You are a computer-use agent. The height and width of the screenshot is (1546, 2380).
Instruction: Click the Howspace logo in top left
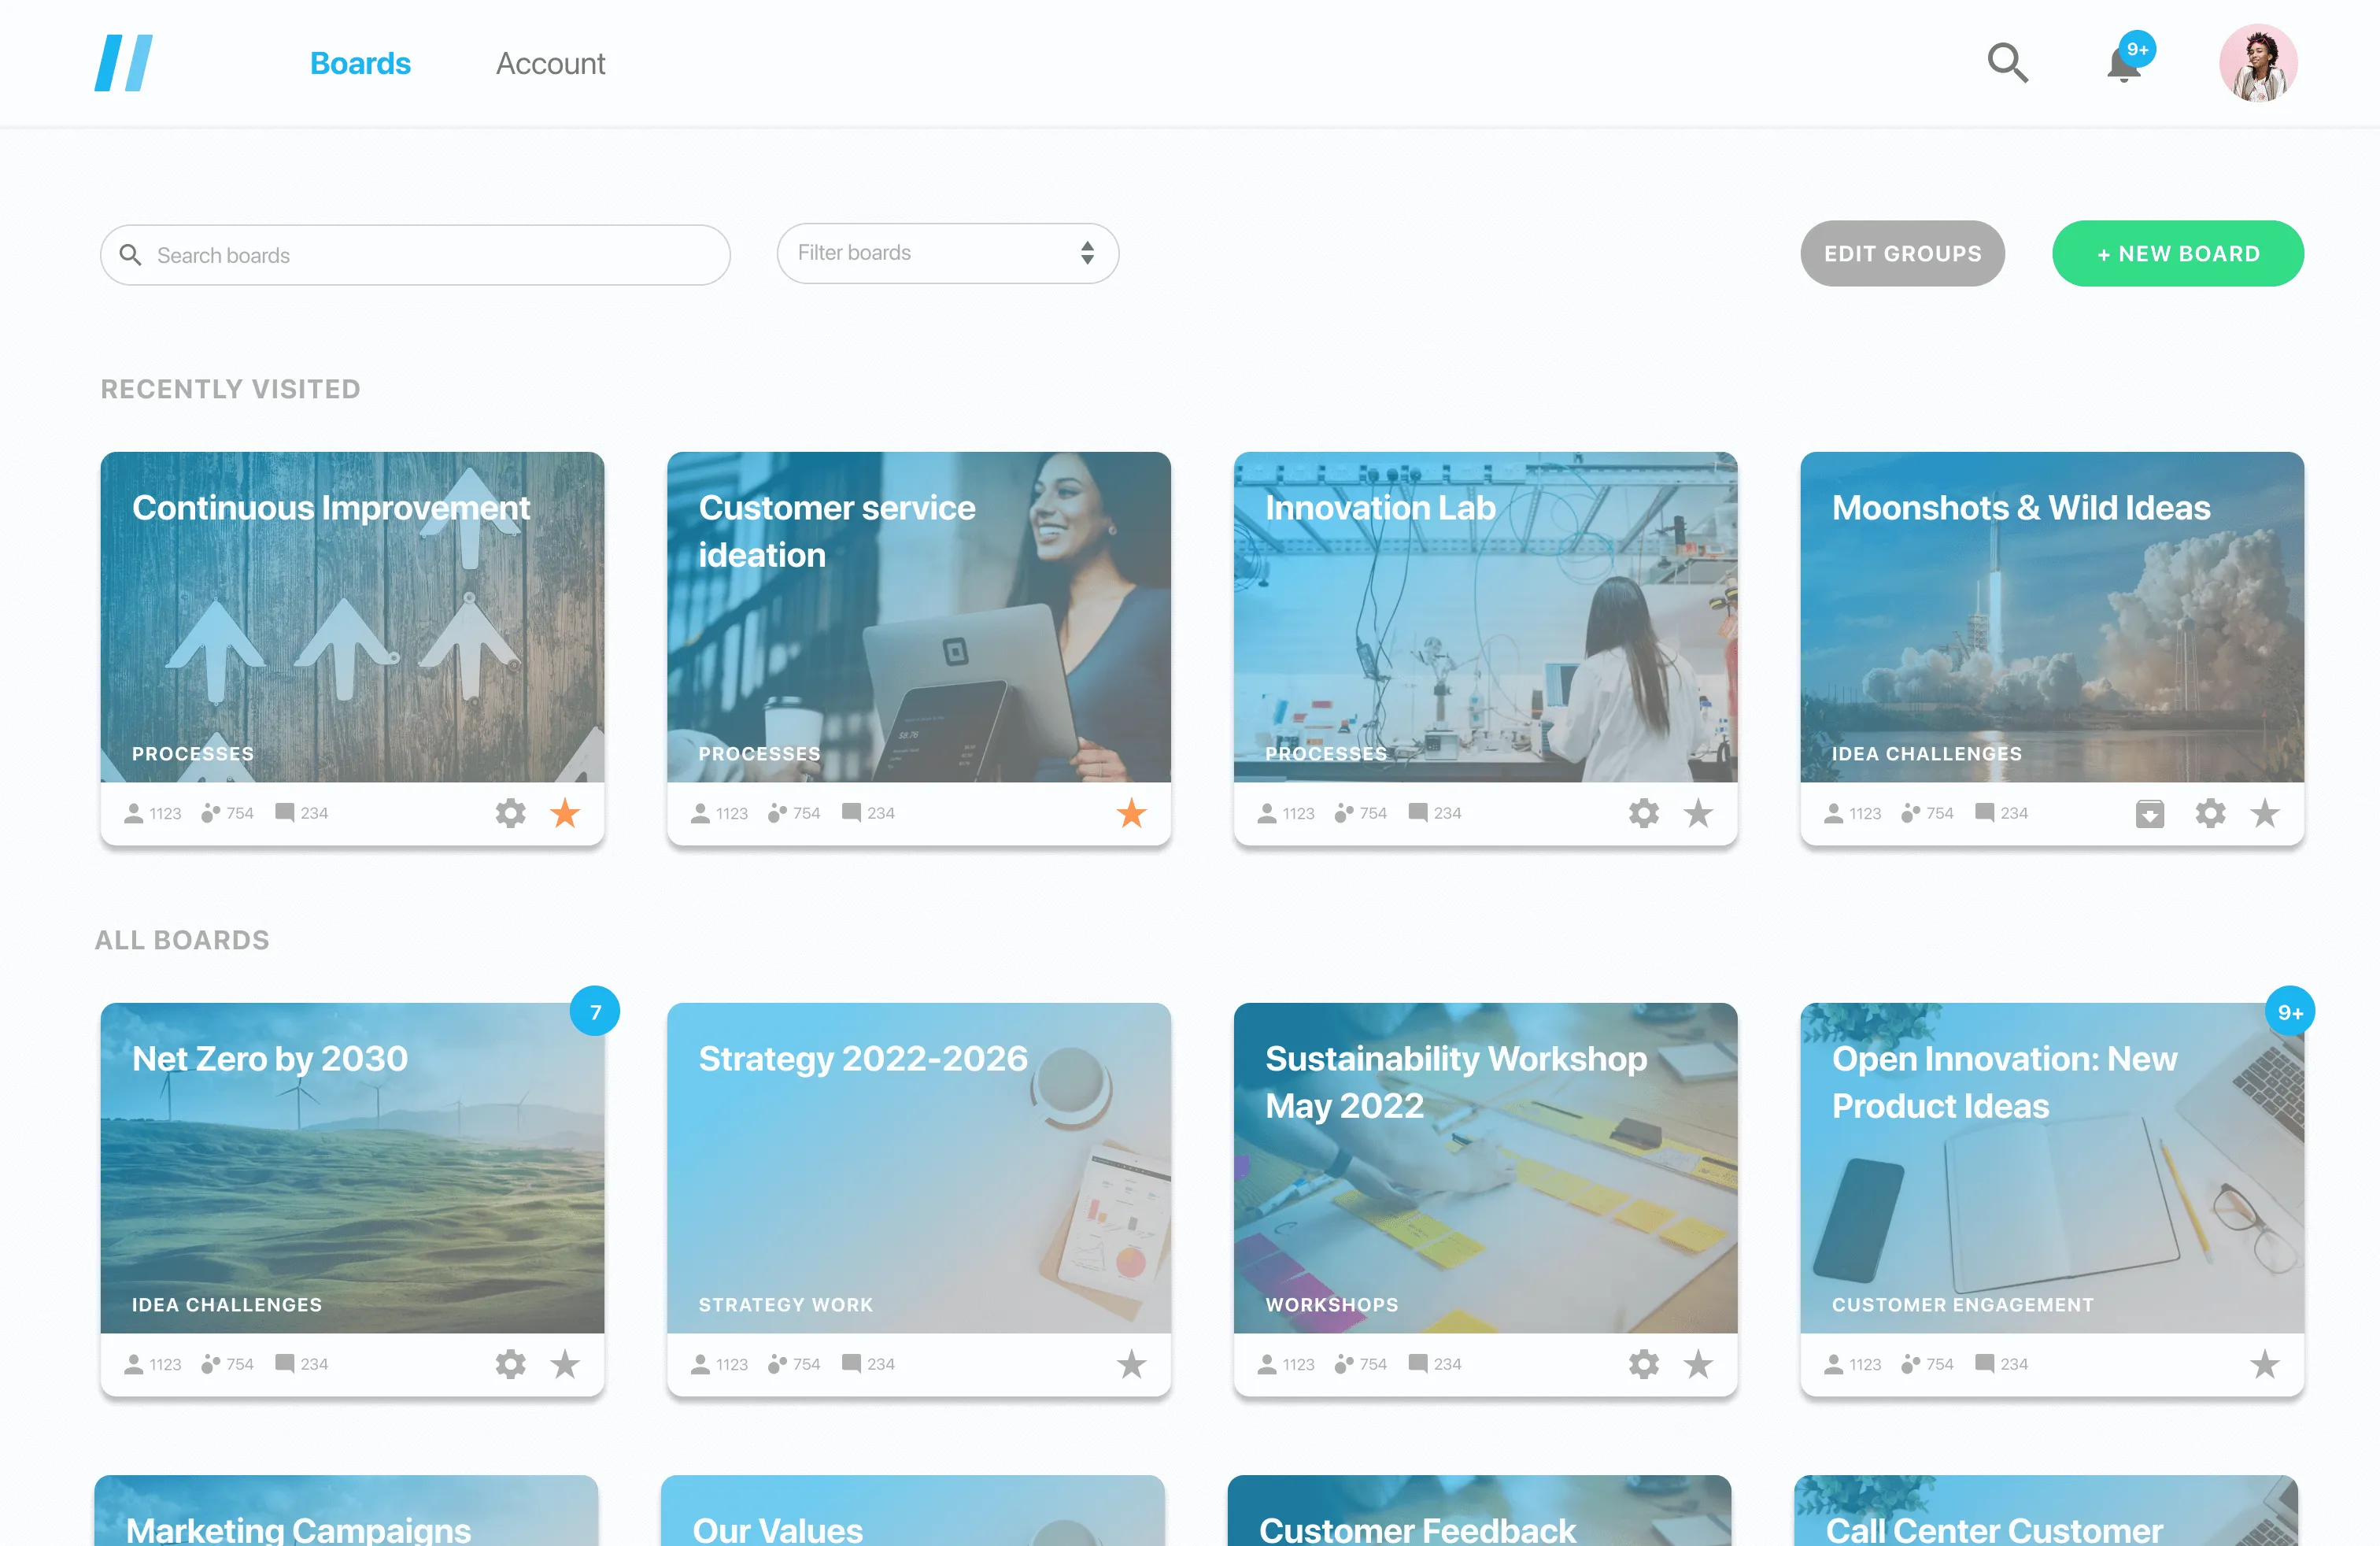click(x=124, y=62)
